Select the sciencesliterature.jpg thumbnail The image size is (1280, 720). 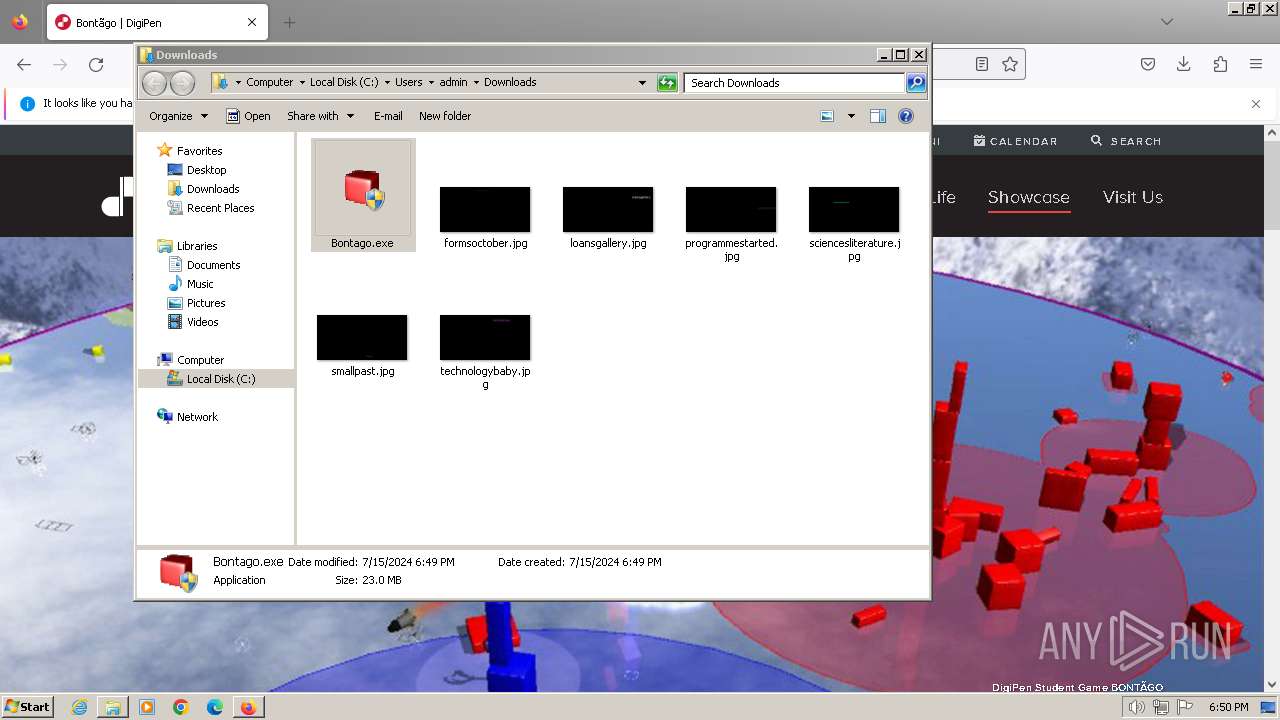854,209
